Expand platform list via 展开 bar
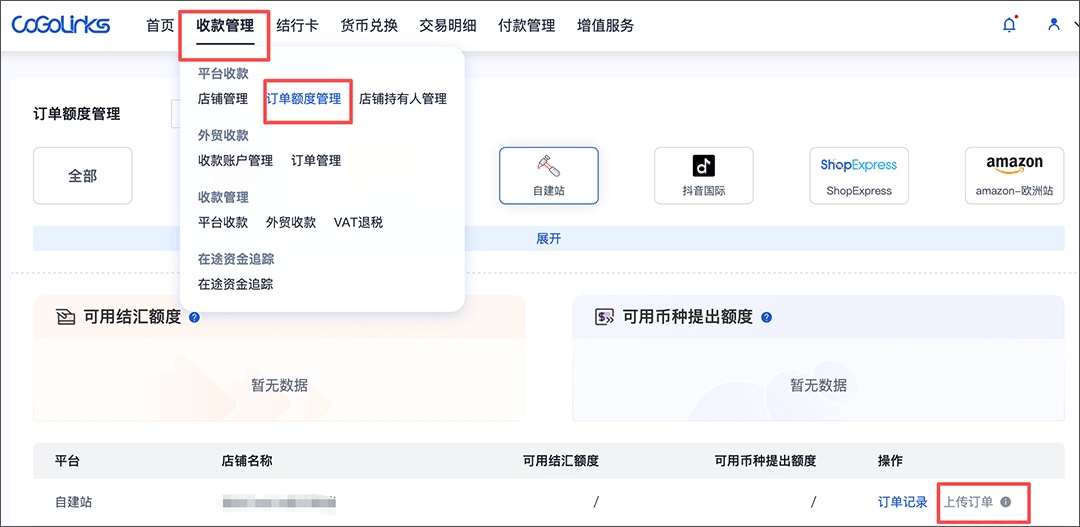 (x=548, y=239)
